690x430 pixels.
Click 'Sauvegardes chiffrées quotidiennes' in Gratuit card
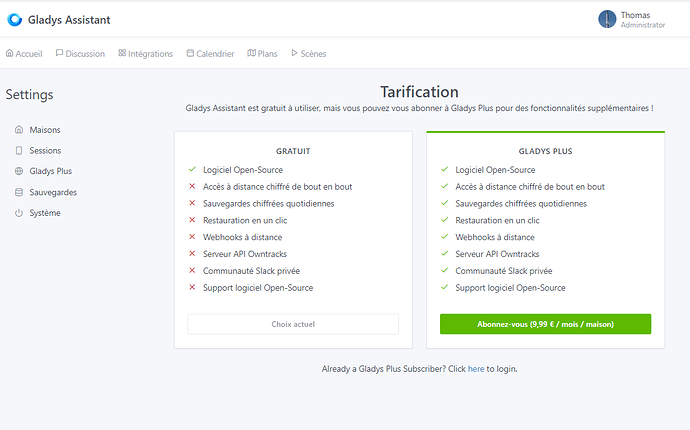pos(268,203)
